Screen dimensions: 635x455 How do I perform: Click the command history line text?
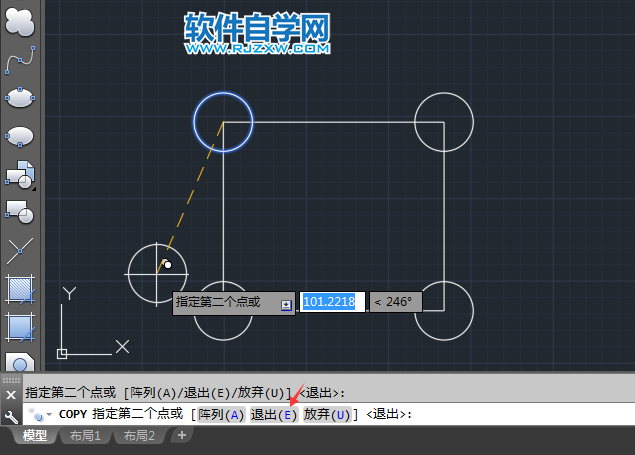click(185, 393)
